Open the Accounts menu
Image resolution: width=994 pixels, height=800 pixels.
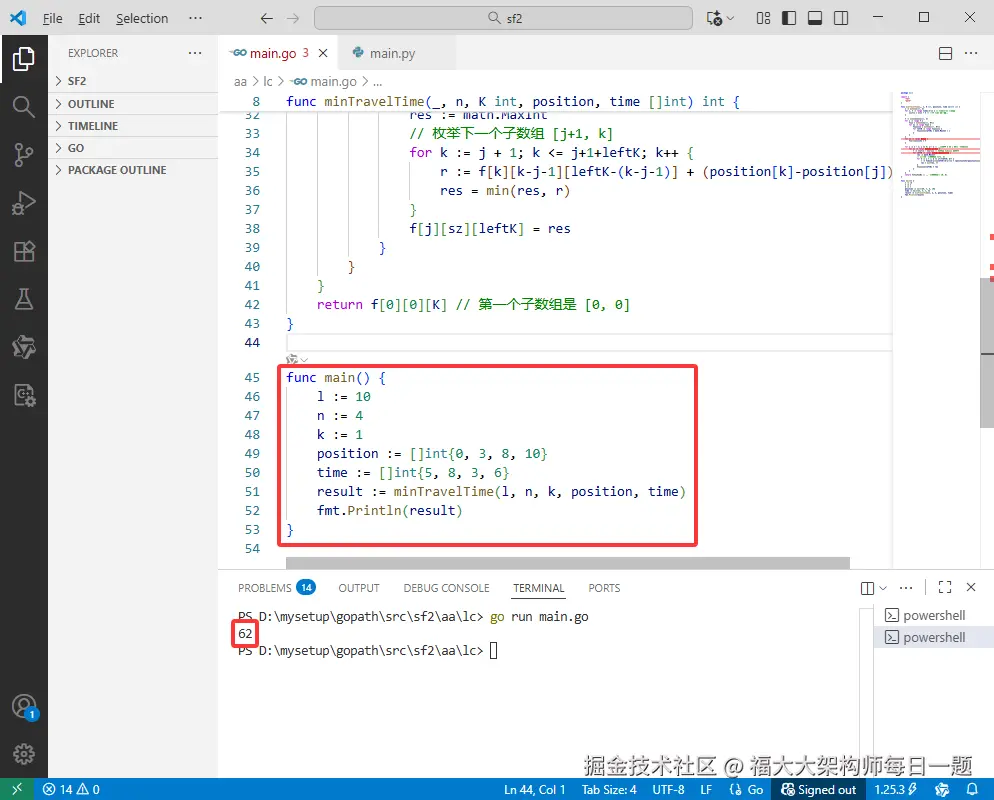click(x=24, y=706)
